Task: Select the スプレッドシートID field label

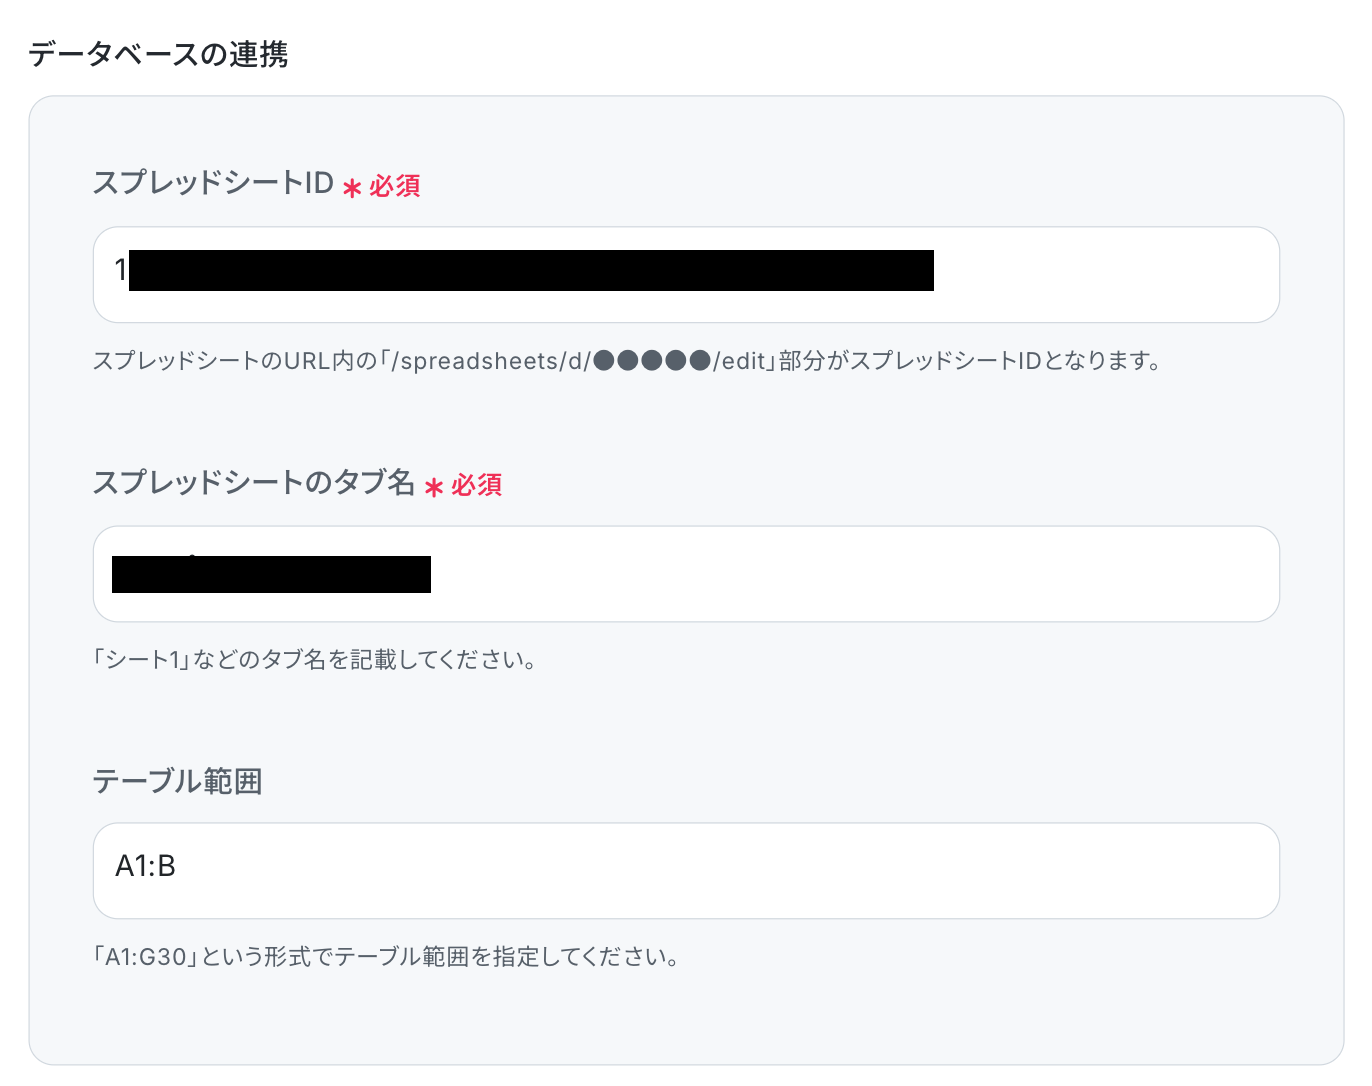Action: 213,183
